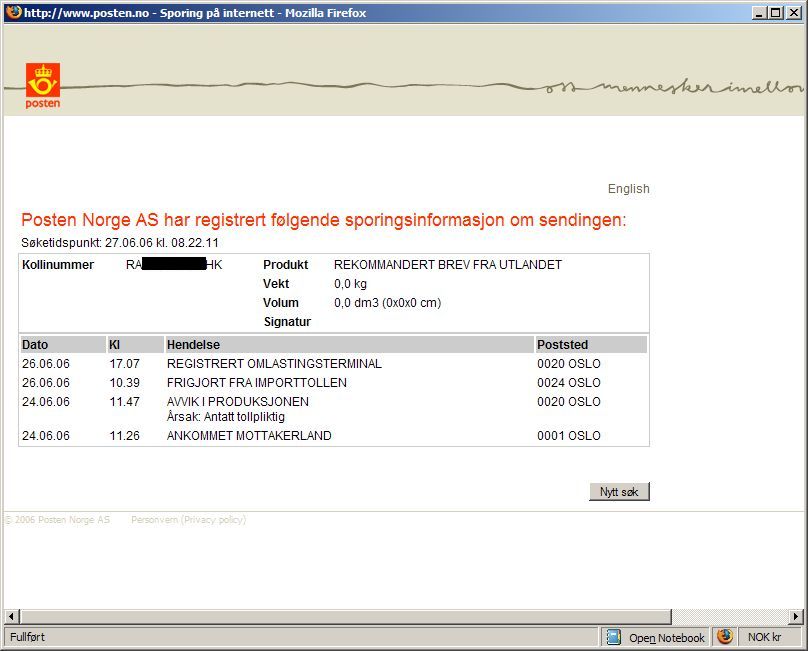
Task: Click the weight value 0,0 kg
Action: pos(350,284)
